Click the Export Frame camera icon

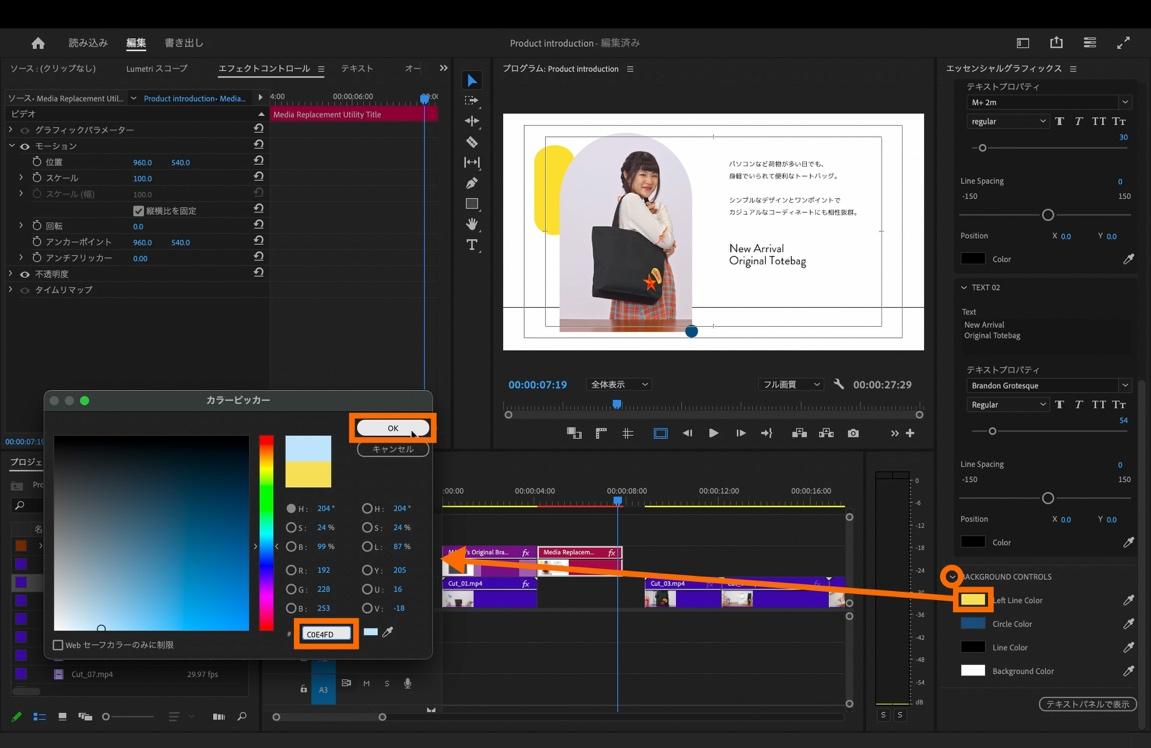(853, 433)
